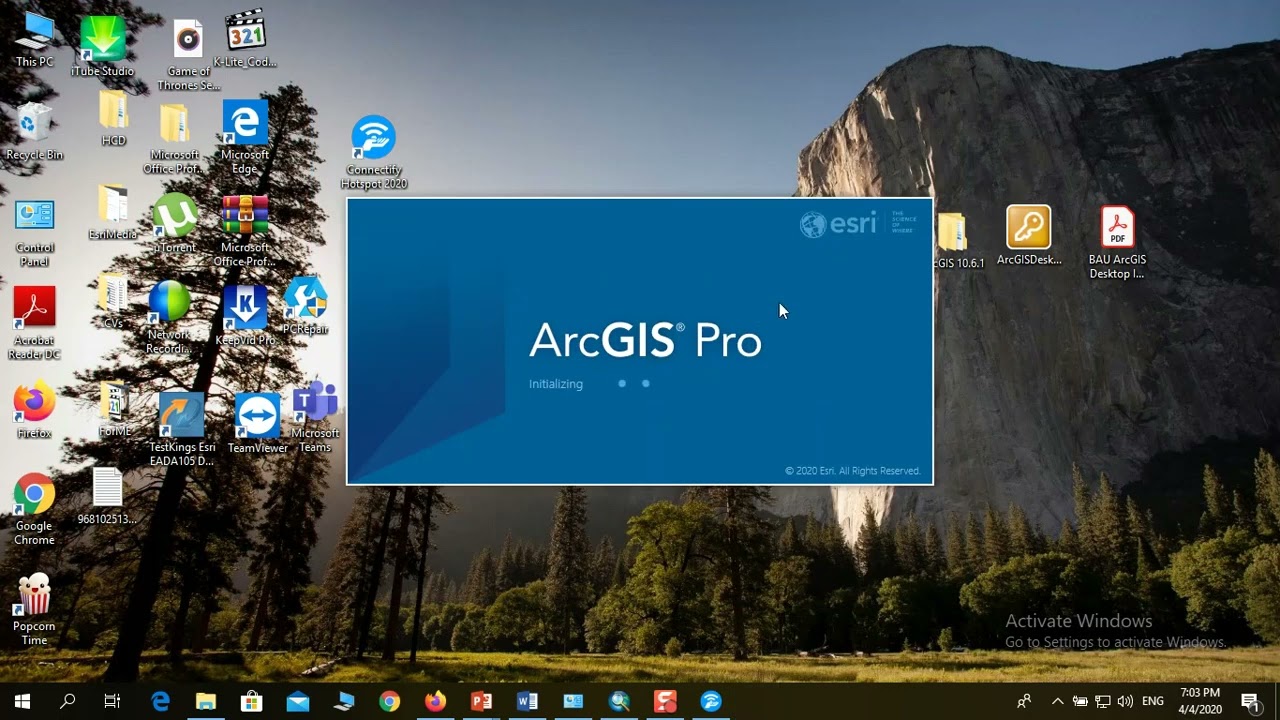Screen dimensions: 1280x720
Task: Open the People icon in system tray
Action: pyautogui.click(x=1024, y=701)
